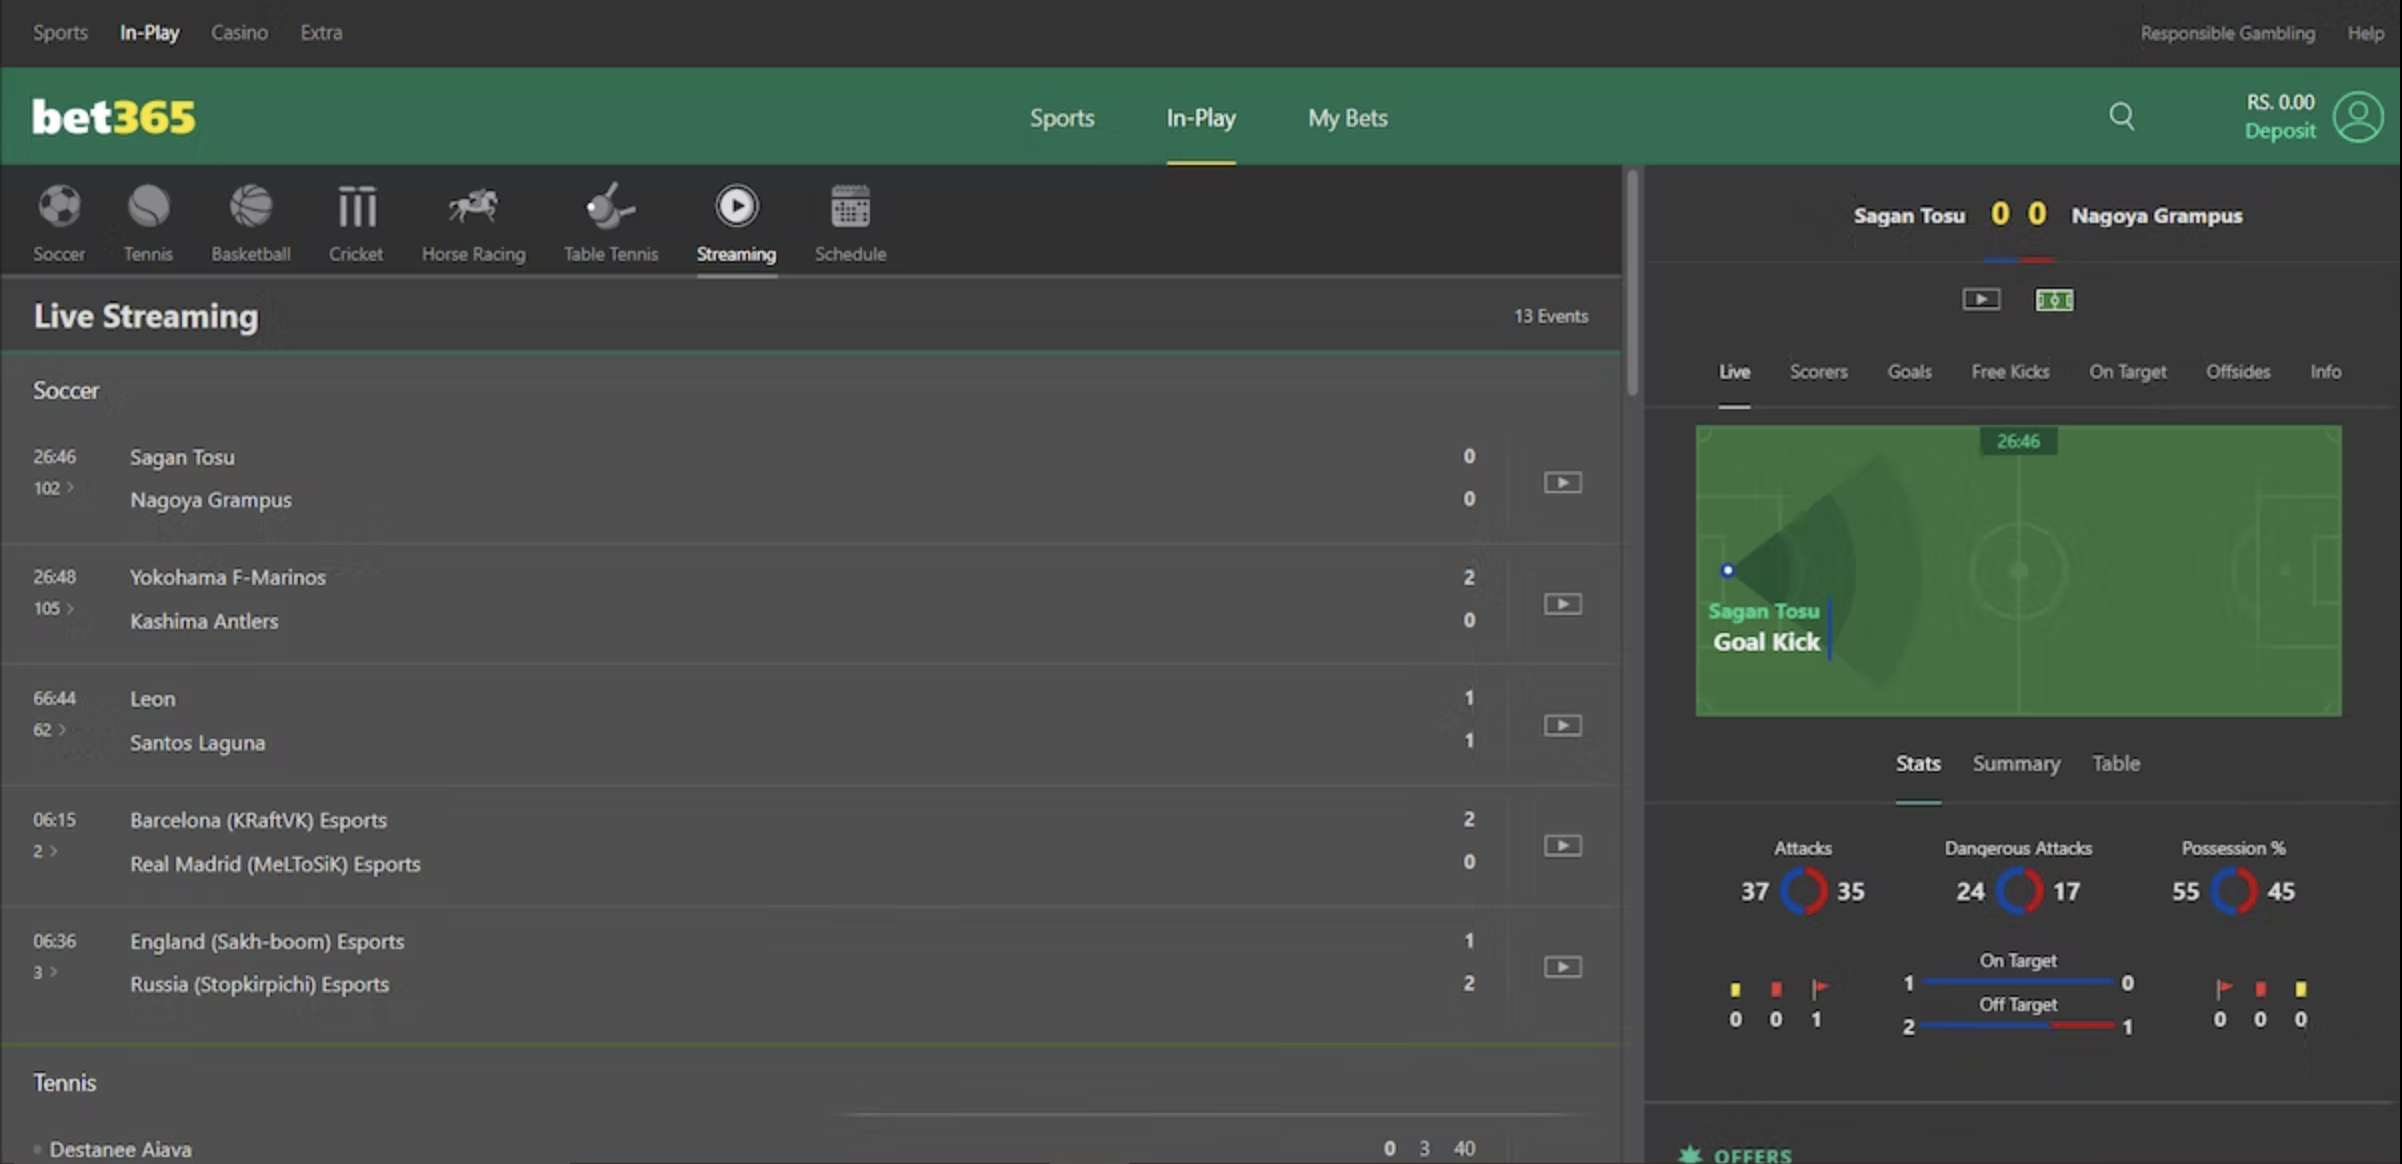Screen dimensions: 2402x1164
Task: Open the Schedule calendar icon
Action: [x=850, y=208]
